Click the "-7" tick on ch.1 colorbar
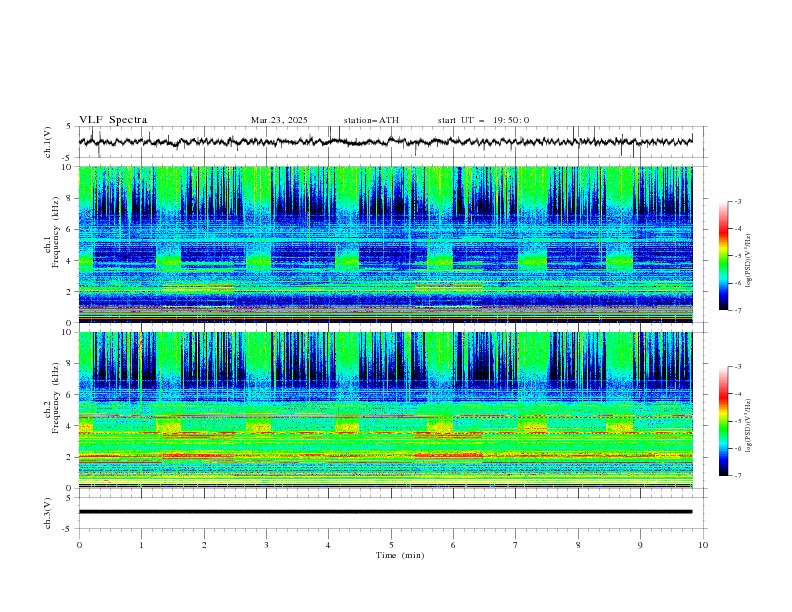Viewport: 792px width, 612px height. [738, 311]
